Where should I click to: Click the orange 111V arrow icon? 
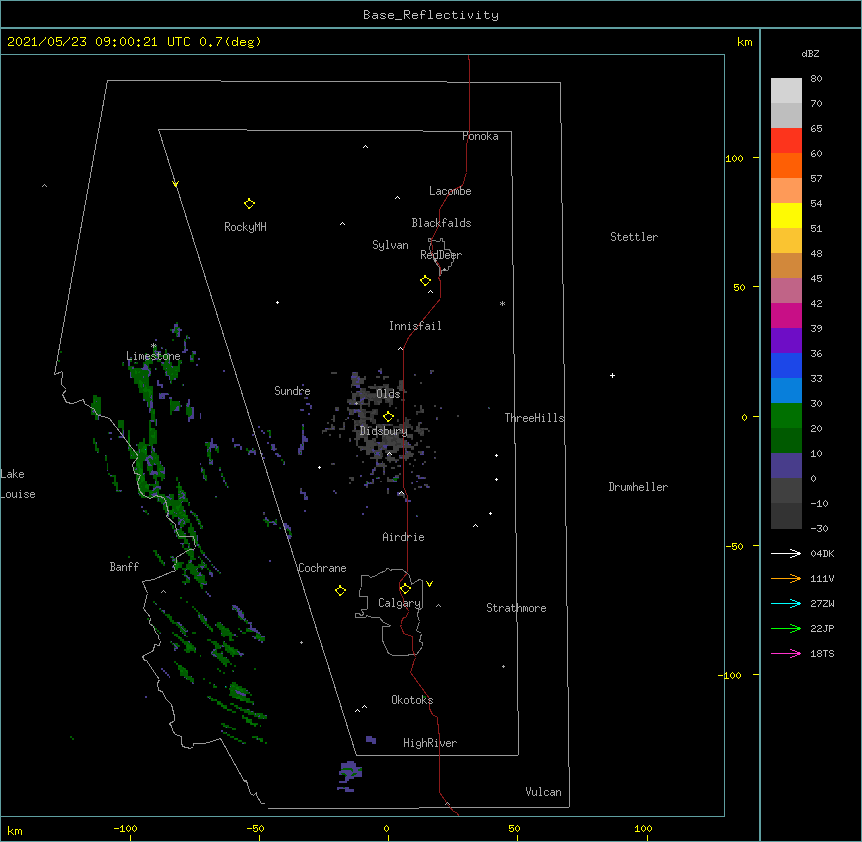(786, 578)
